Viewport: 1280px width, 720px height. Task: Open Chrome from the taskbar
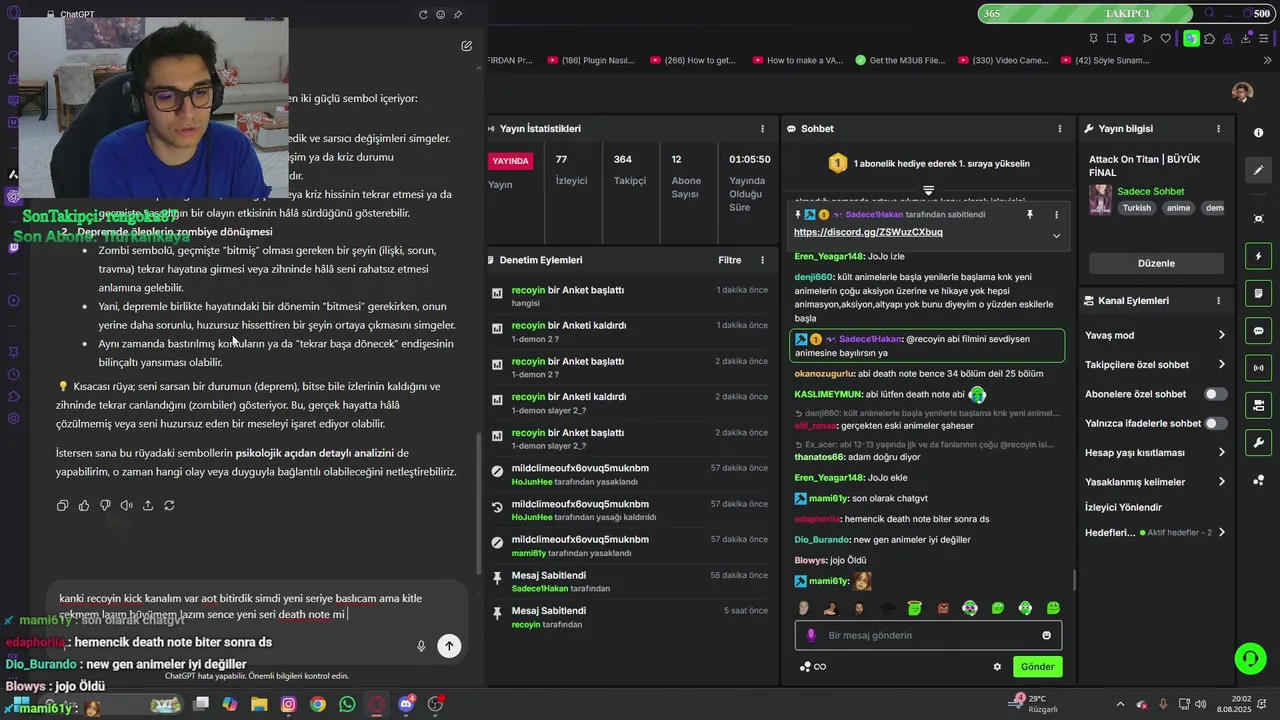pyautogui.click(x=318, y=705)
